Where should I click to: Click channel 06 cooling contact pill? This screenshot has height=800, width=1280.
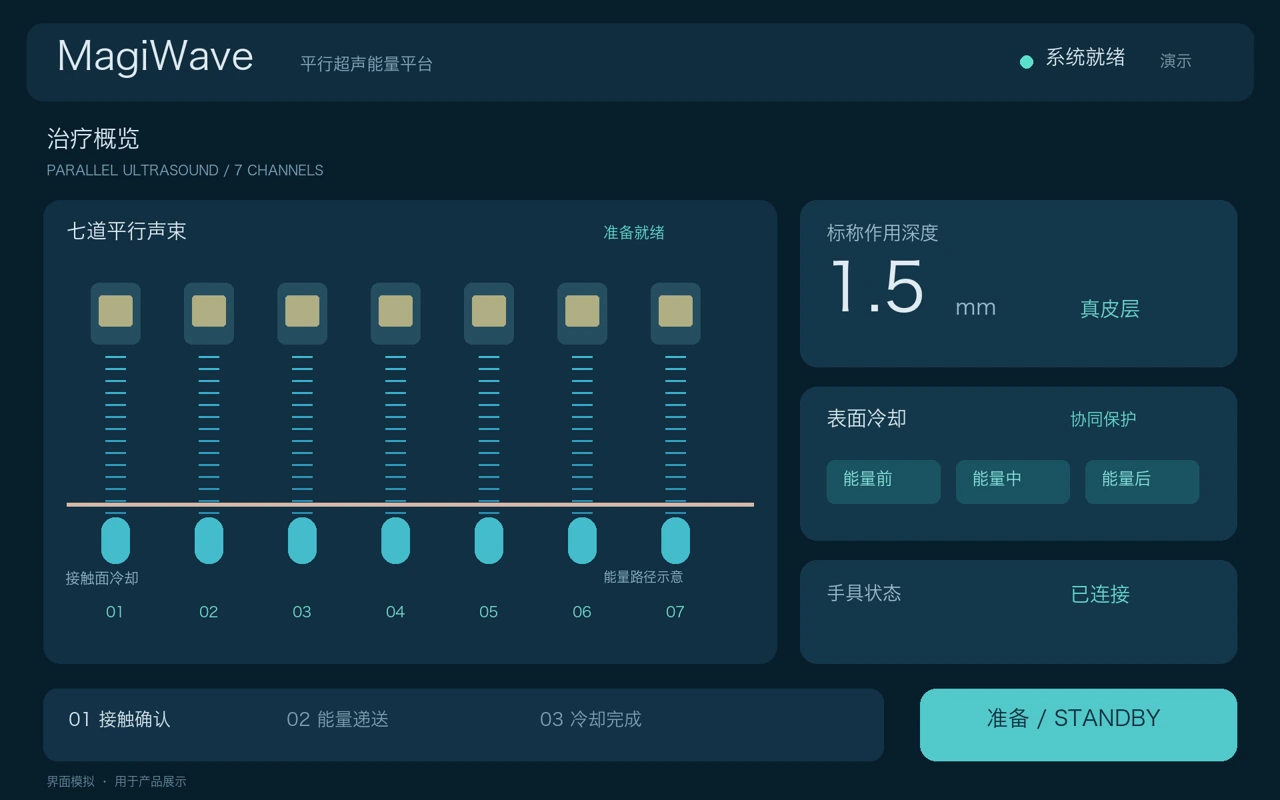click(582, 540)
